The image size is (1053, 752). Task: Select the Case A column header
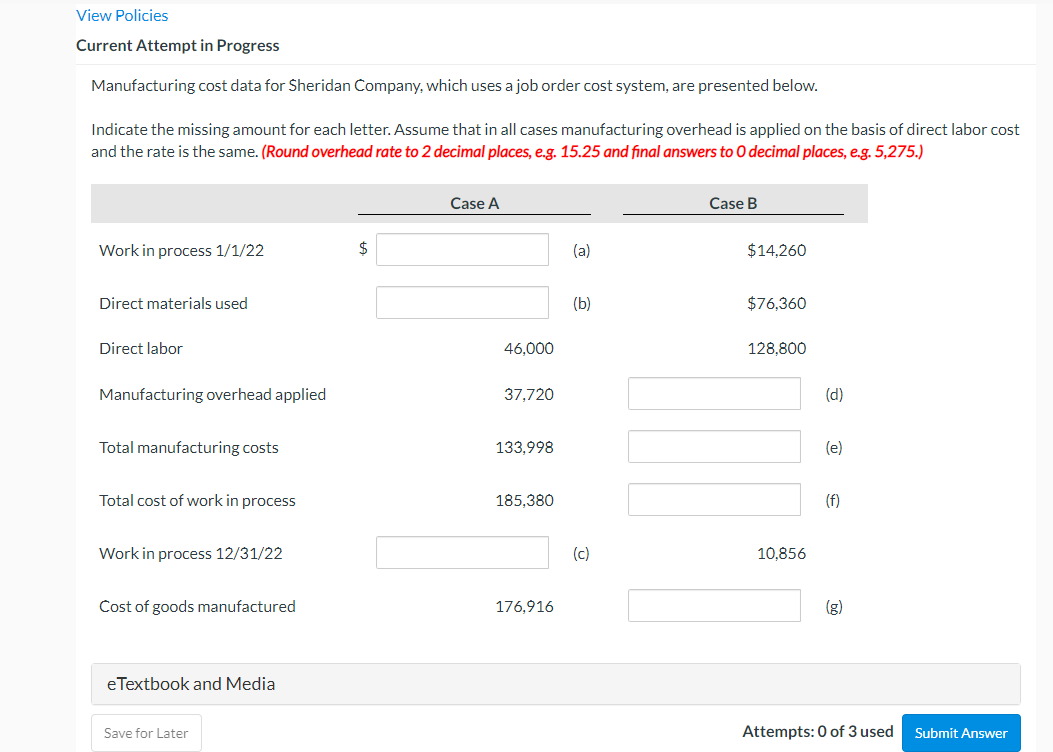click(474, 203)
